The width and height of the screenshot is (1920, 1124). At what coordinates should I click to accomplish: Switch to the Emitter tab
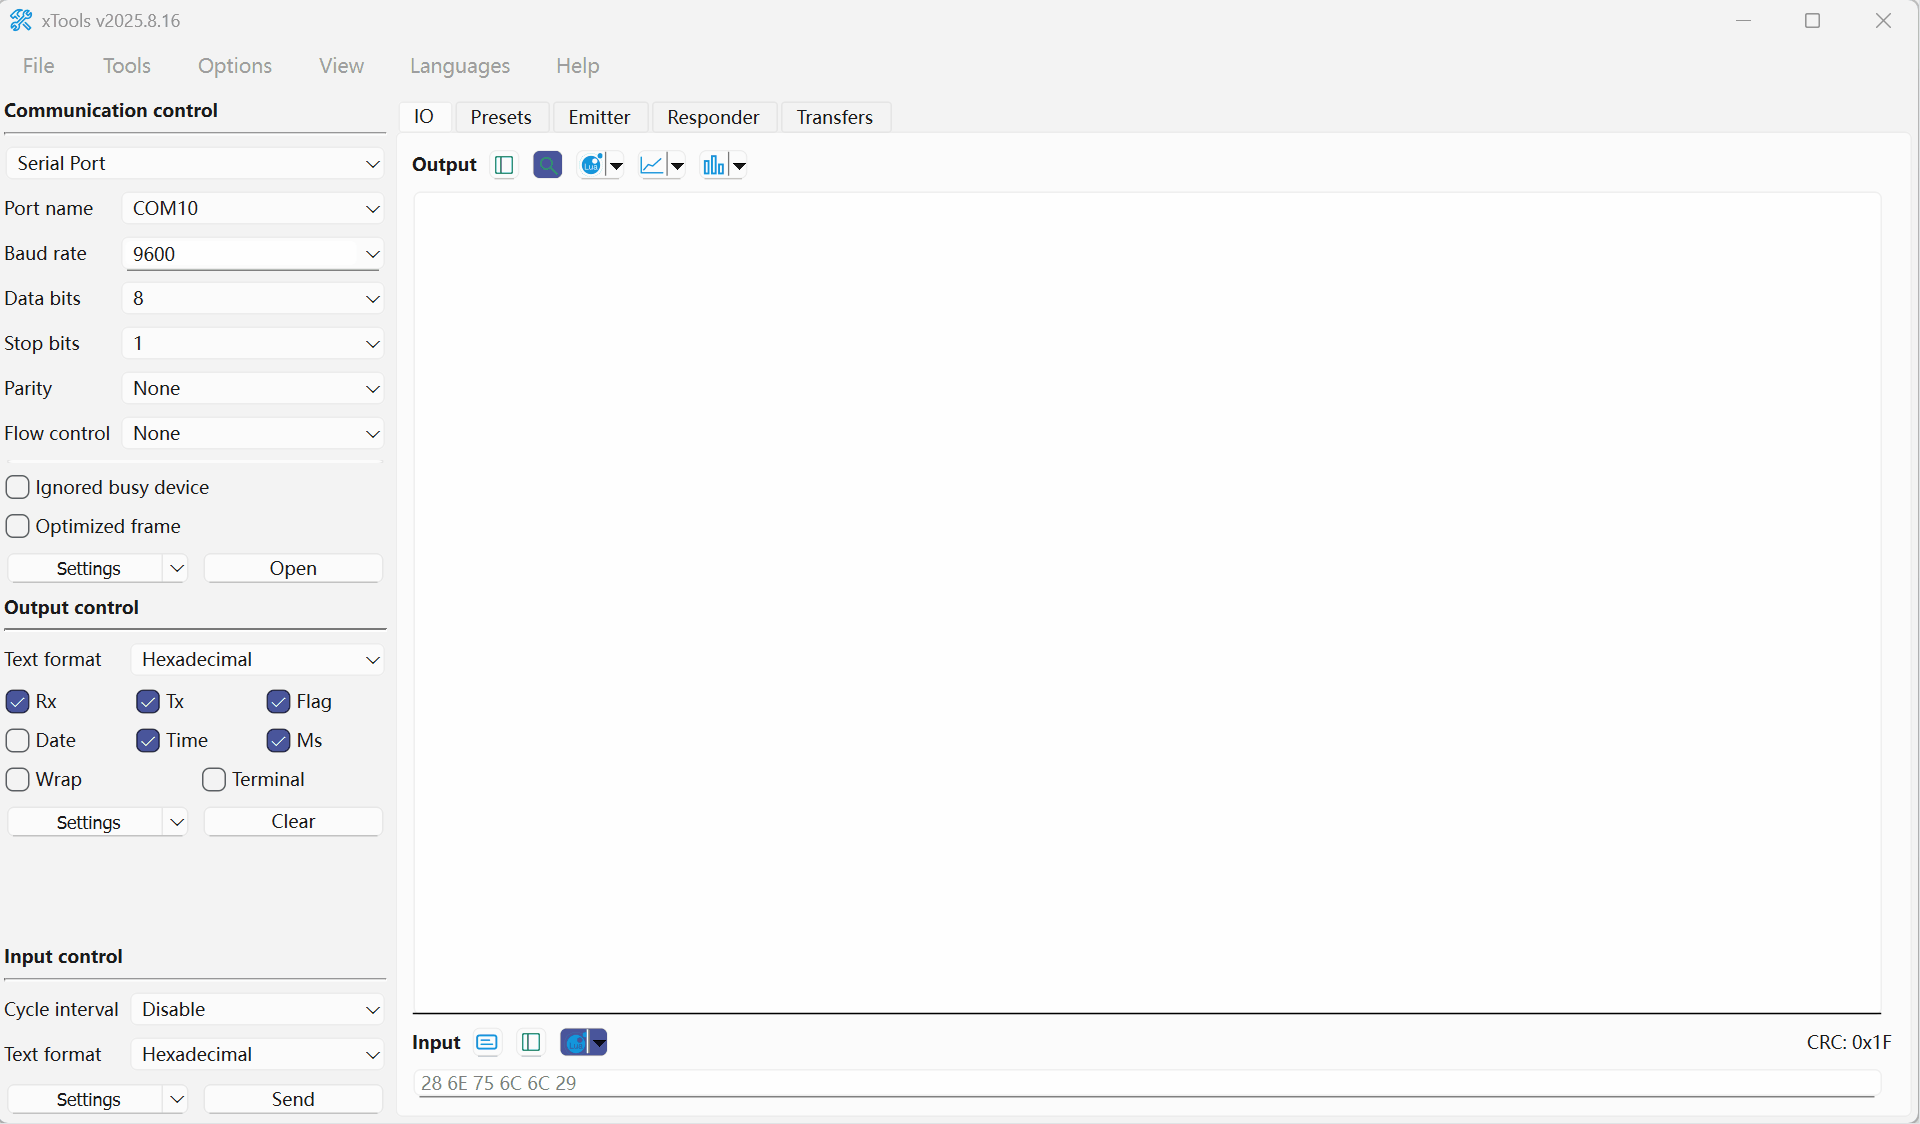599,117
